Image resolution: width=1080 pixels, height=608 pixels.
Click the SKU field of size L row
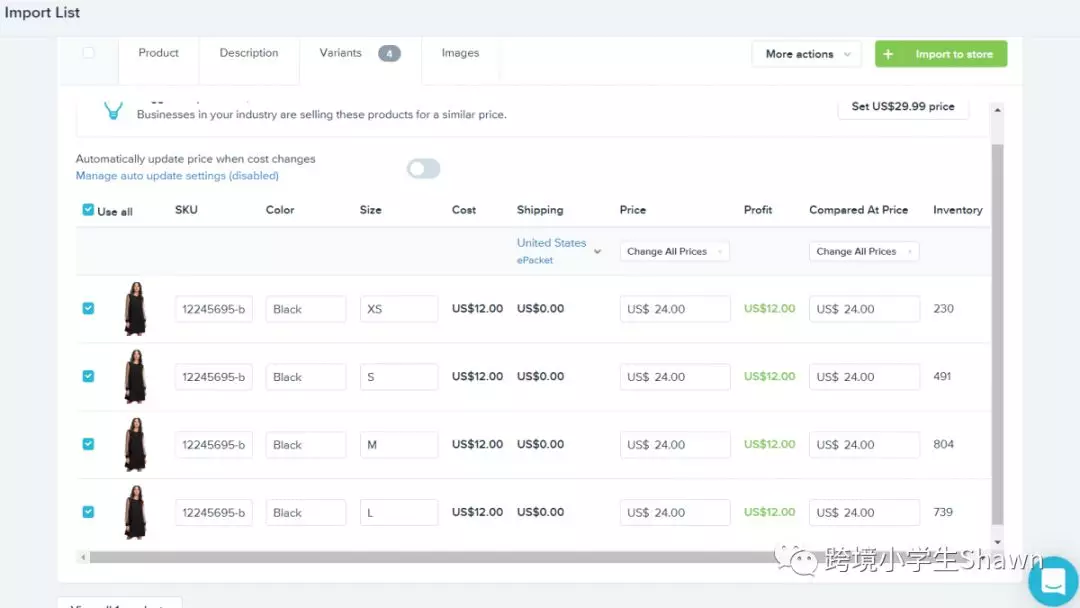coord(214,512)
